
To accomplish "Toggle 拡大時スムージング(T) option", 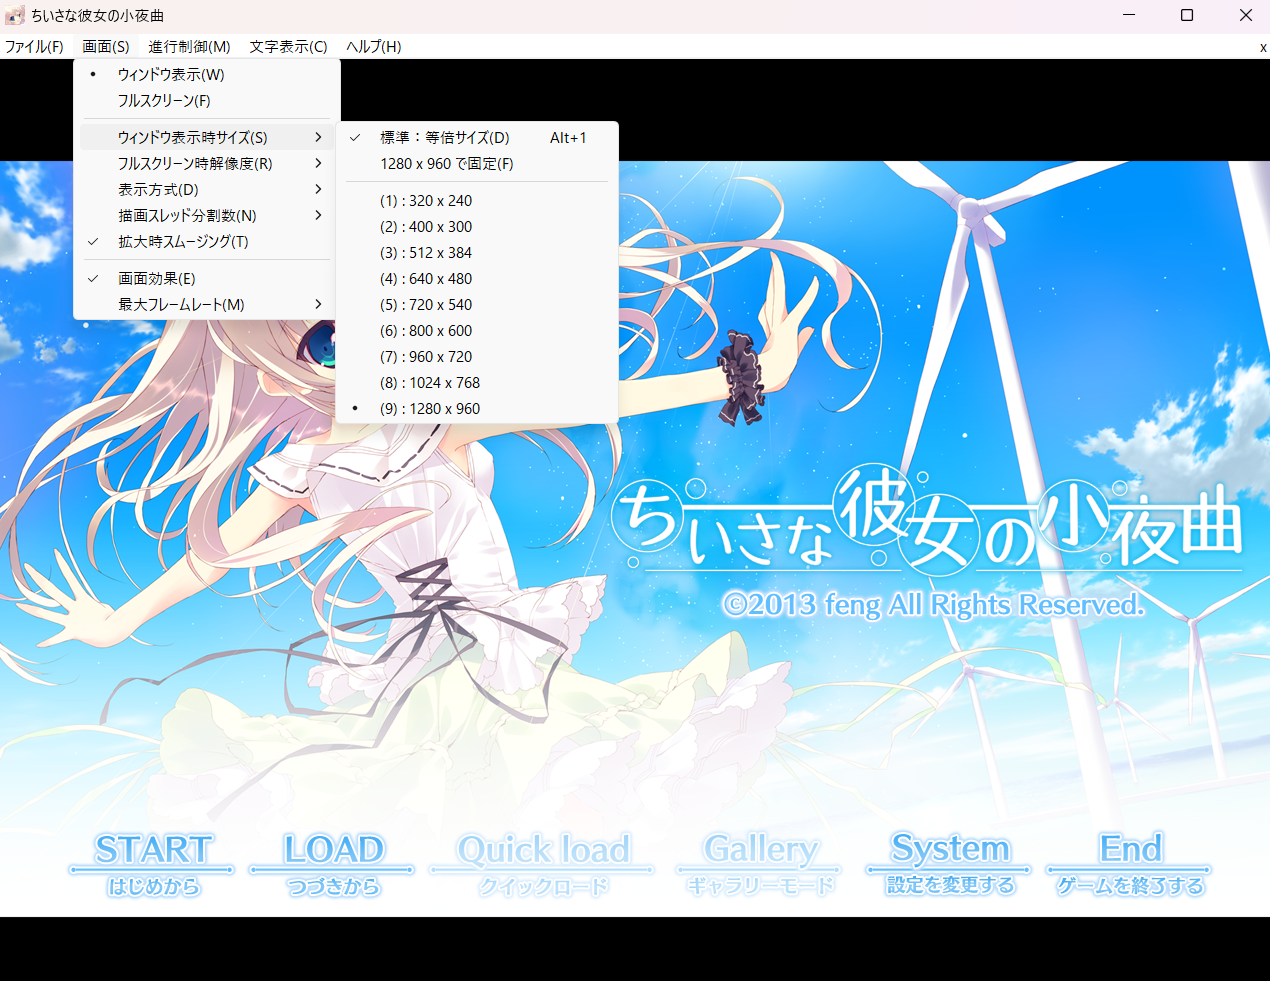I will [207, 241].
